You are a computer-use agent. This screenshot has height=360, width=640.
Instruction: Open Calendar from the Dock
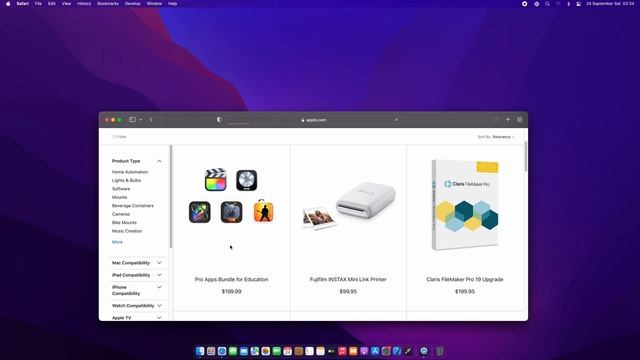[288, 351]
